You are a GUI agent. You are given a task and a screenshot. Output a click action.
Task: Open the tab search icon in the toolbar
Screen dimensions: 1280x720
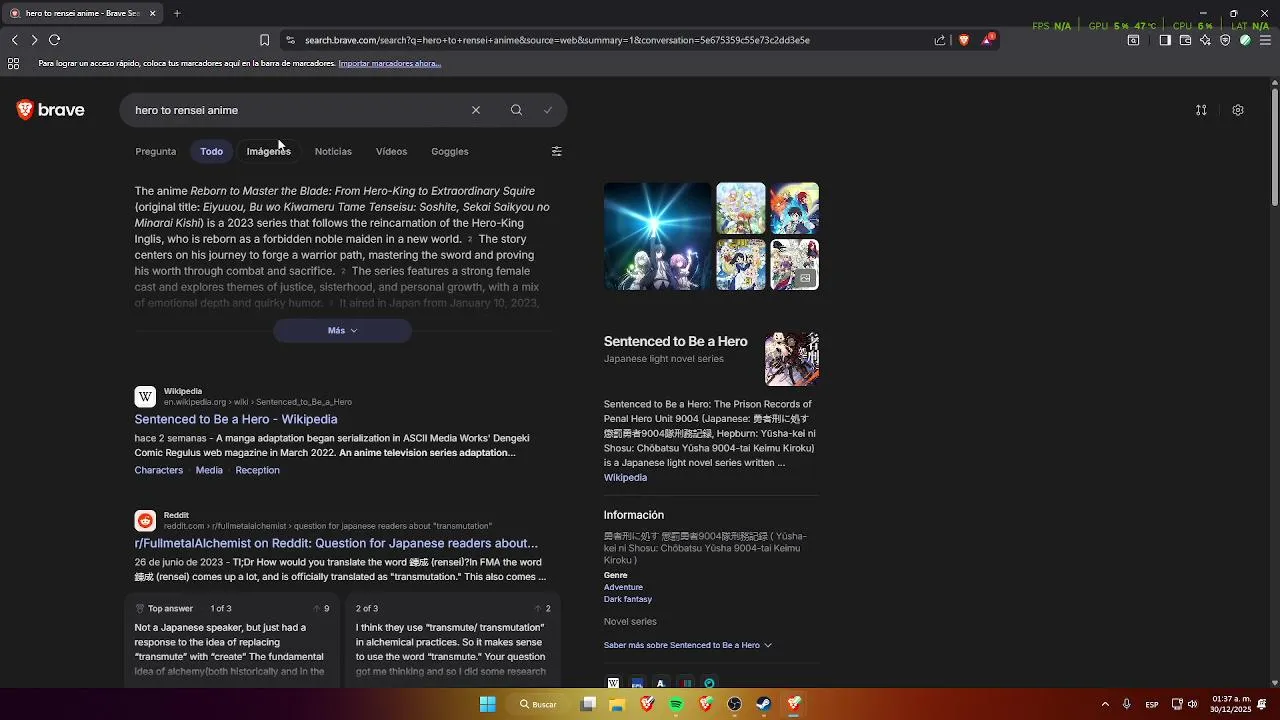click(x=1133, y=40)
